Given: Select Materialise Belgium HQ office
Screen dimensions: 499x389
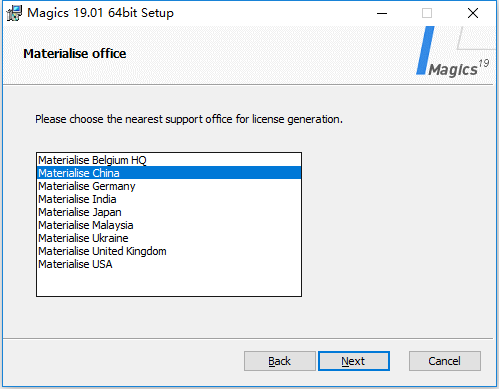Looking at the screenshot, I should pos(169,160).
